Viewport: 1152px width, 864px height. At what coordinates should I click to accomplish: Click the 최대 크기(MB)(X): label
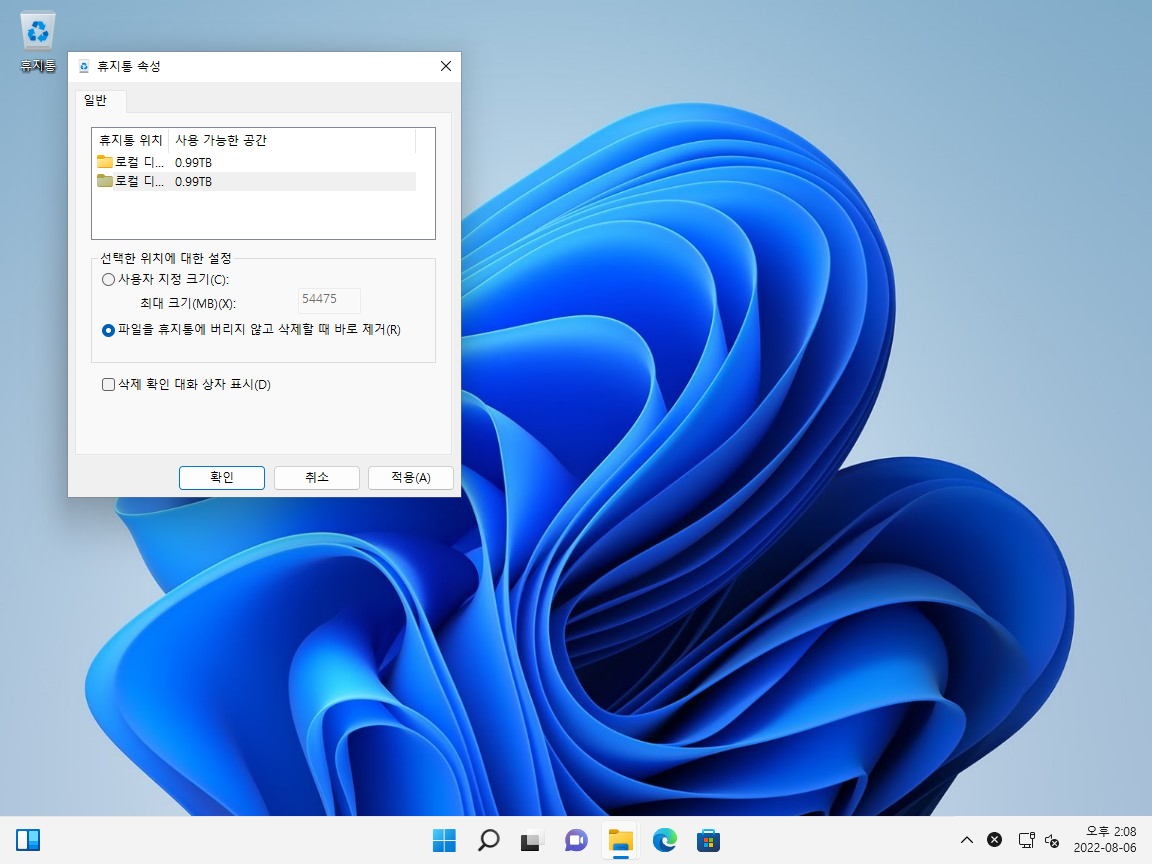coord(188,303)
